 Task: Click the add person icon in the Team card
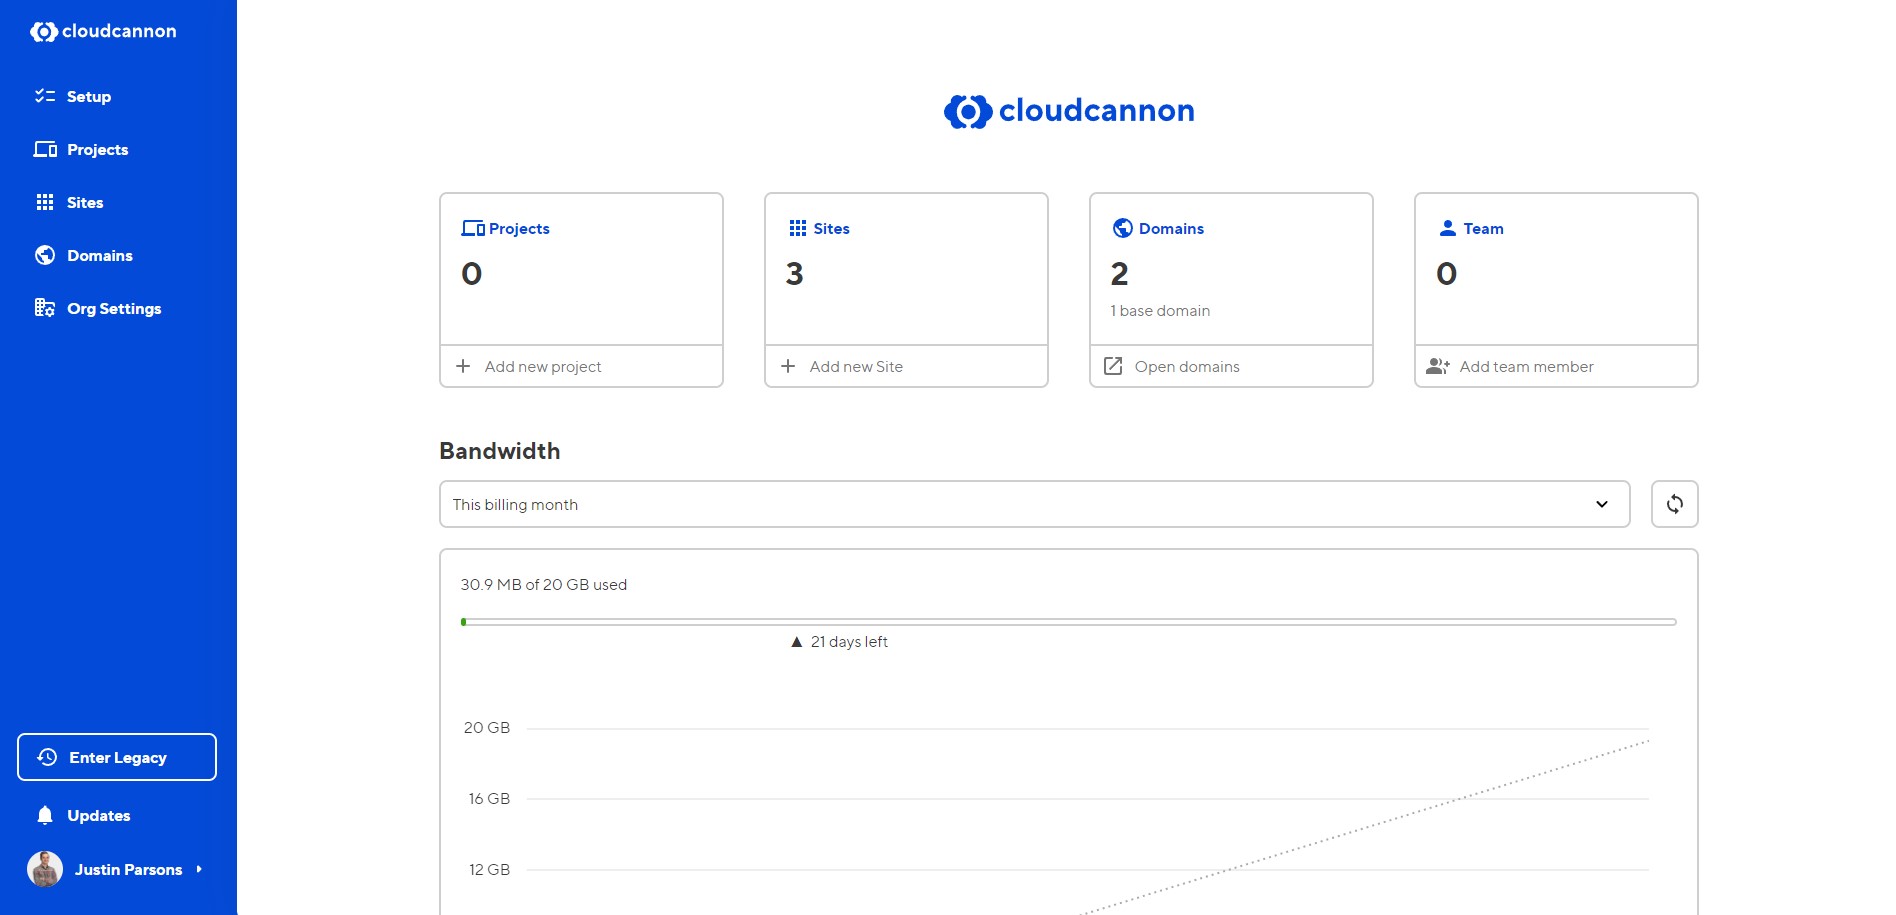(x=1438, y=366)
